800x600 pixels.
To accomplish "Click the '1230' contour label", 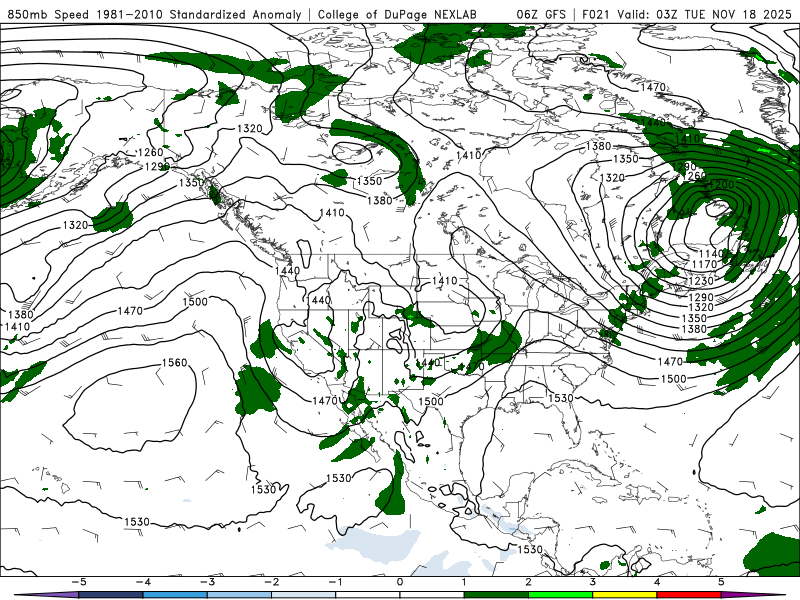I will pyautogui.click(x=701, y=281).
